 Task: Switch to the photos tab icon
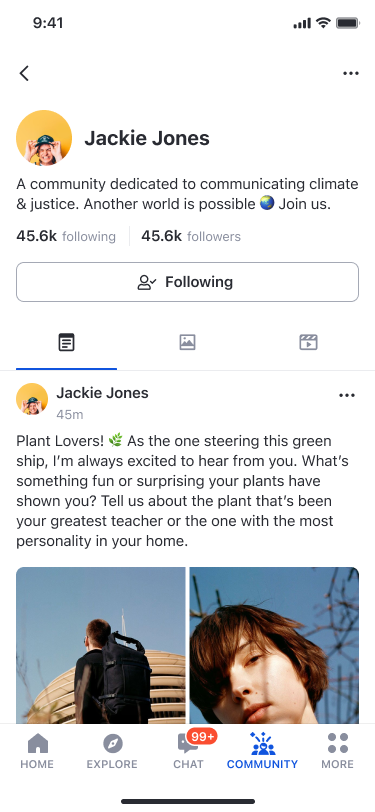coord(188,342)
